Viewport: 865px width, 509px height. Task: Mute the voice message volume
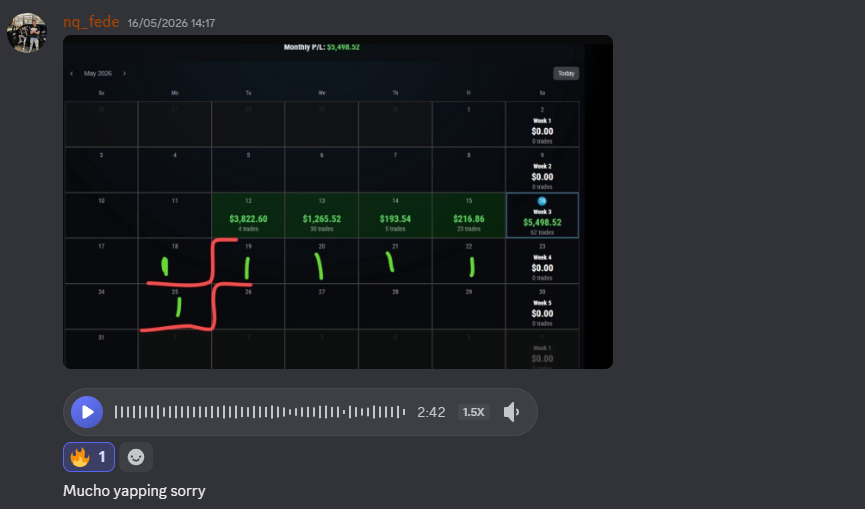pyautogui.click(x=511, y=412)
